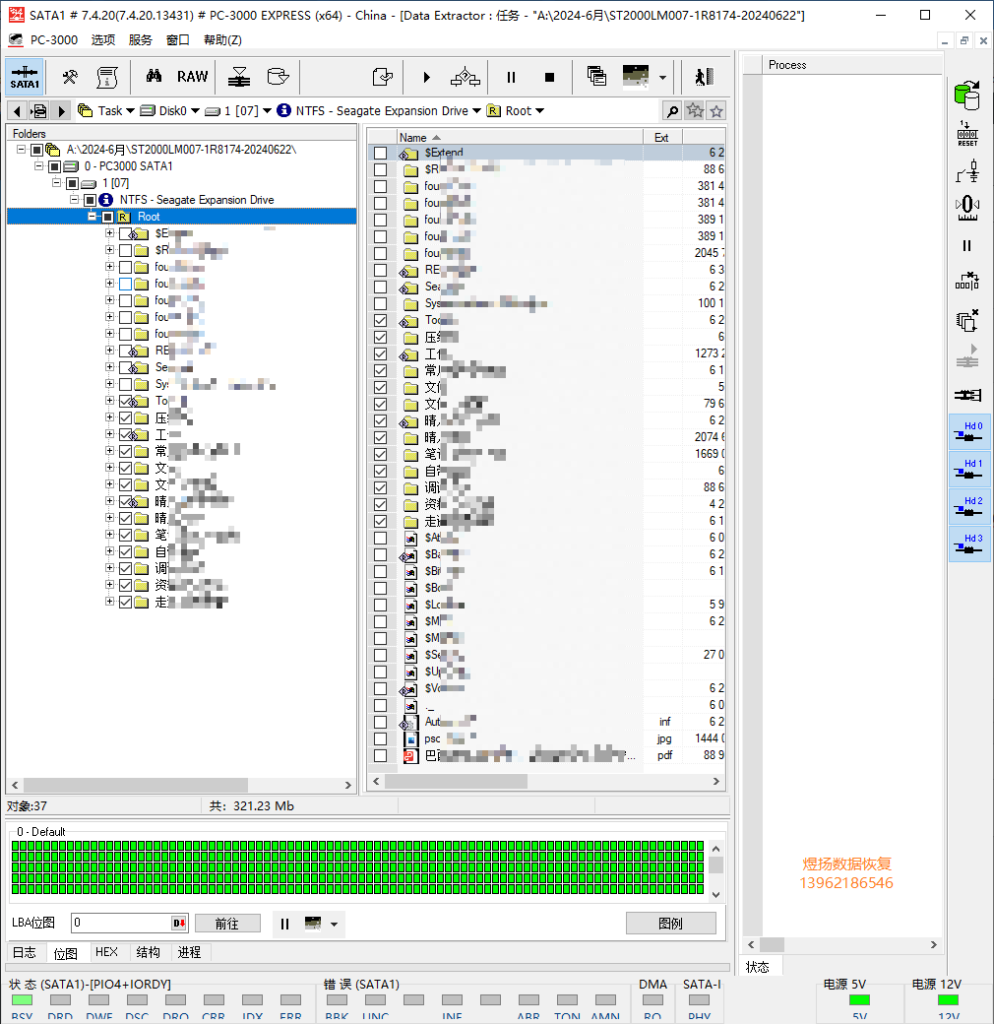Open the 服务 menu

pyautogui.click(x=140, y=40)
